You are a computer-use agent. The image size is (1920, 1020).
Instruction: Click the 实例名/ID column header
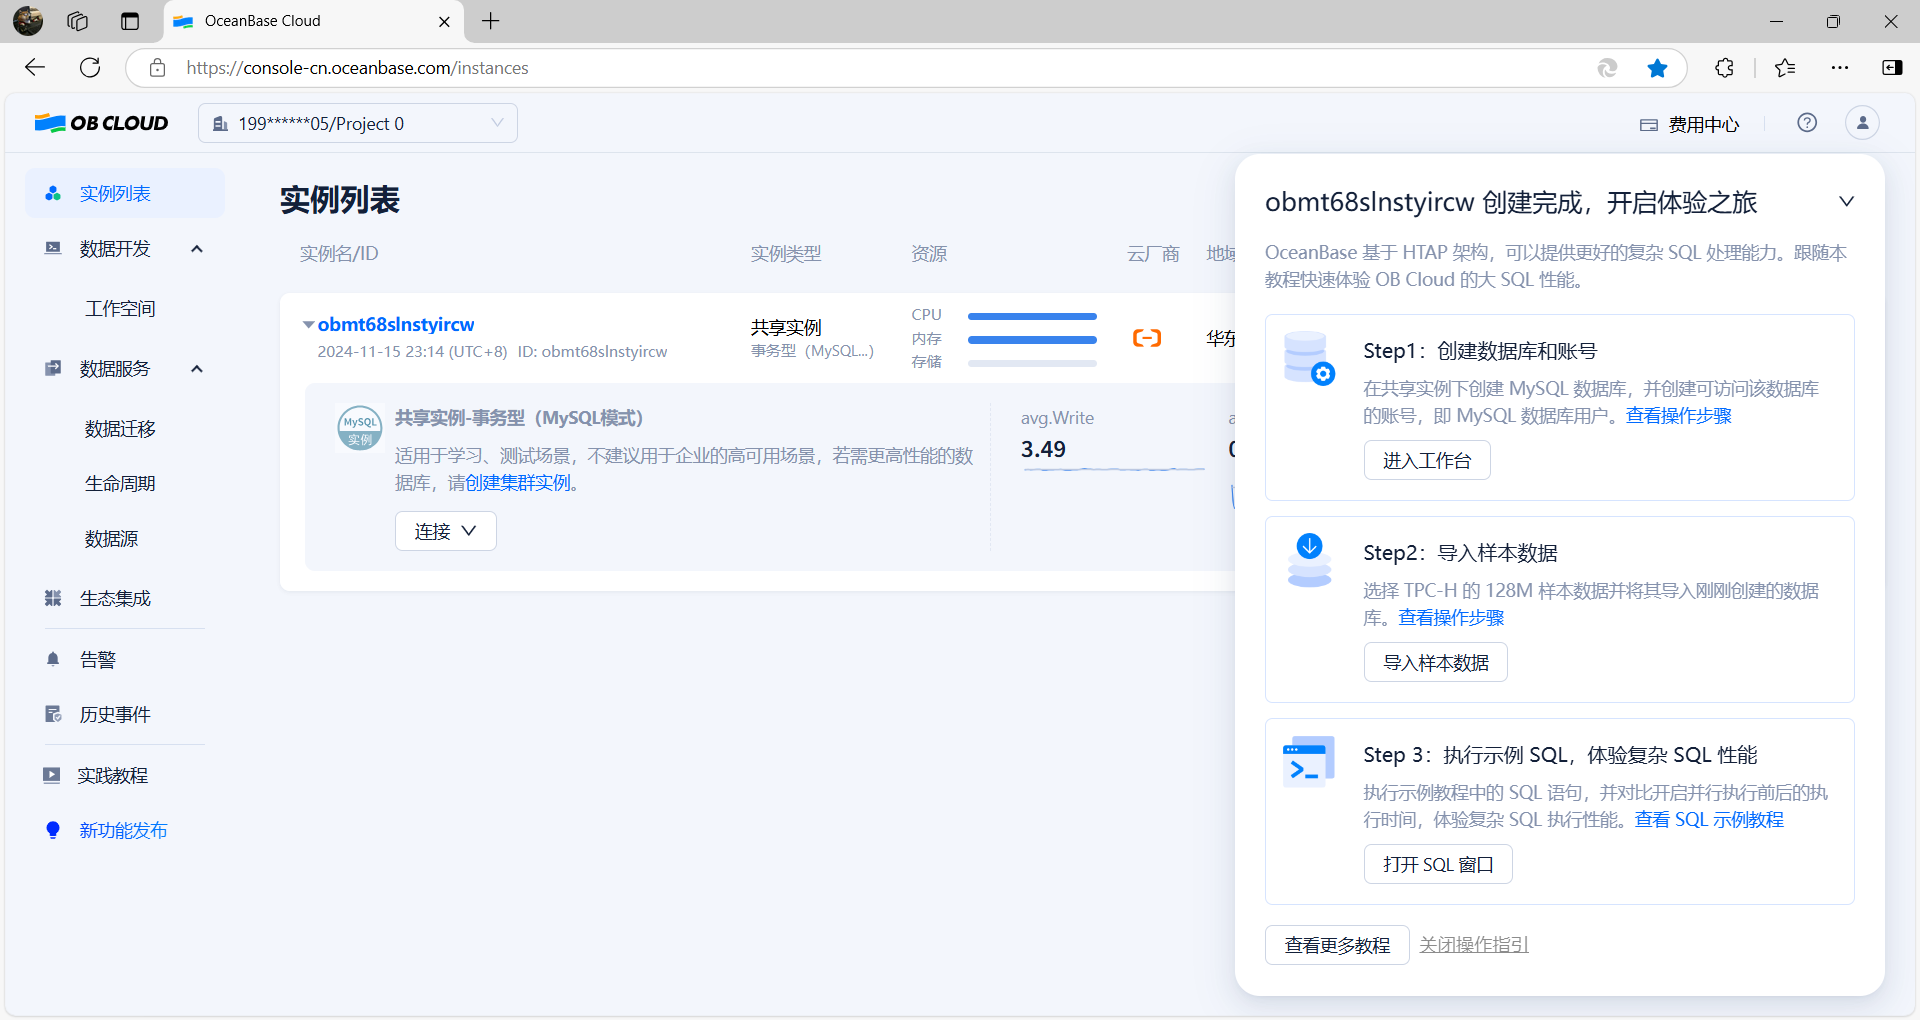339,254
